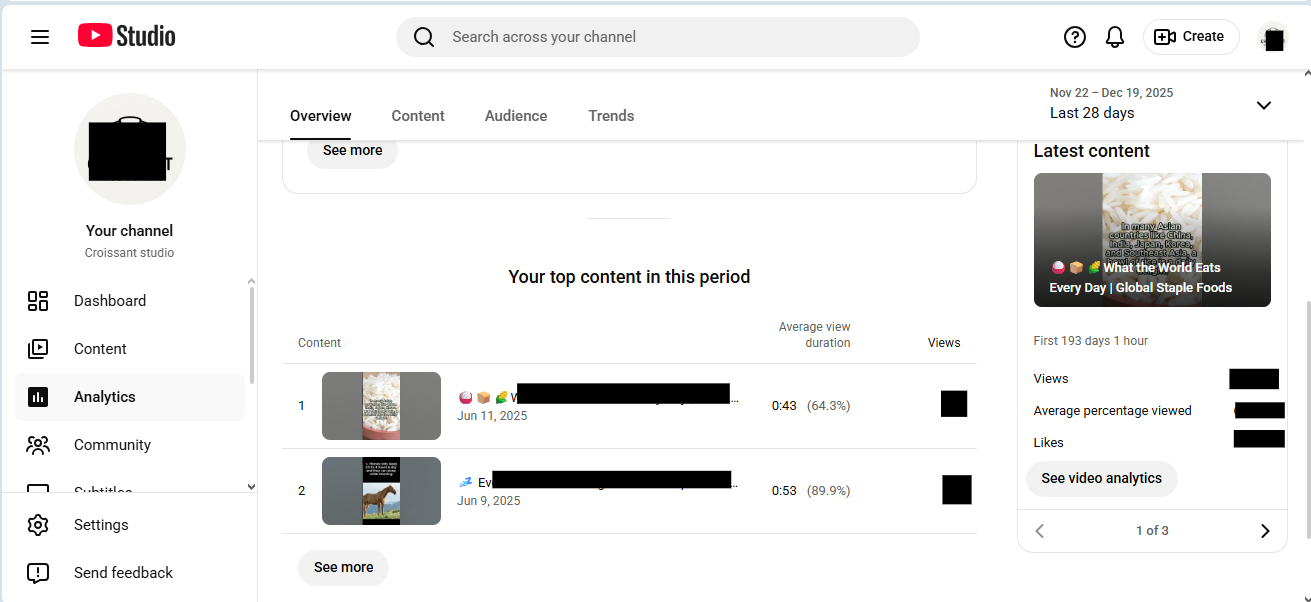
Task: Click Send feedback in the sidebar
Action: point(123,572)
